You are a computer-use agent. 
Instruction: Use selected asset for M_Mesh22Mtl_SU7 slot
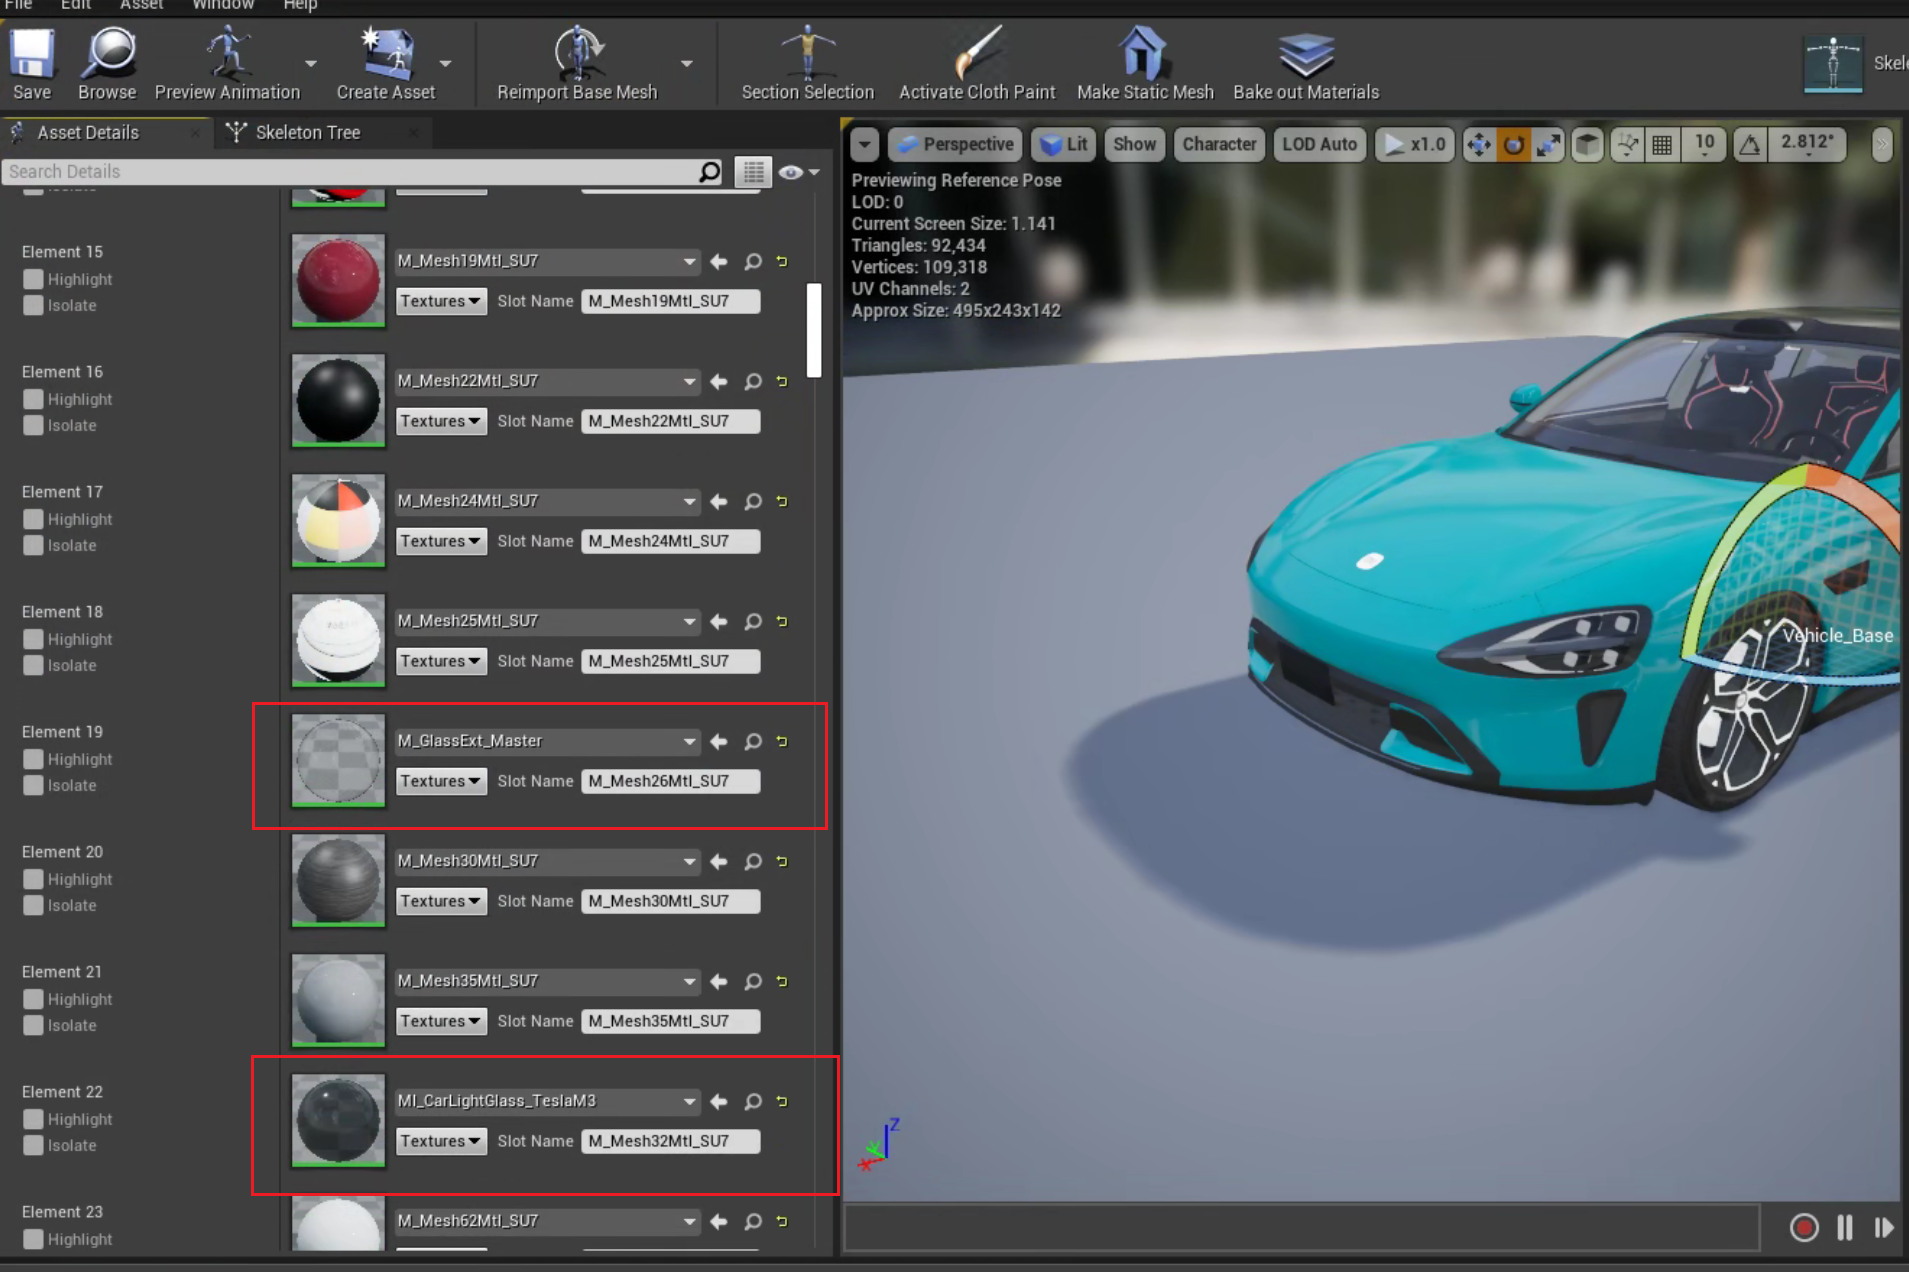719,382
